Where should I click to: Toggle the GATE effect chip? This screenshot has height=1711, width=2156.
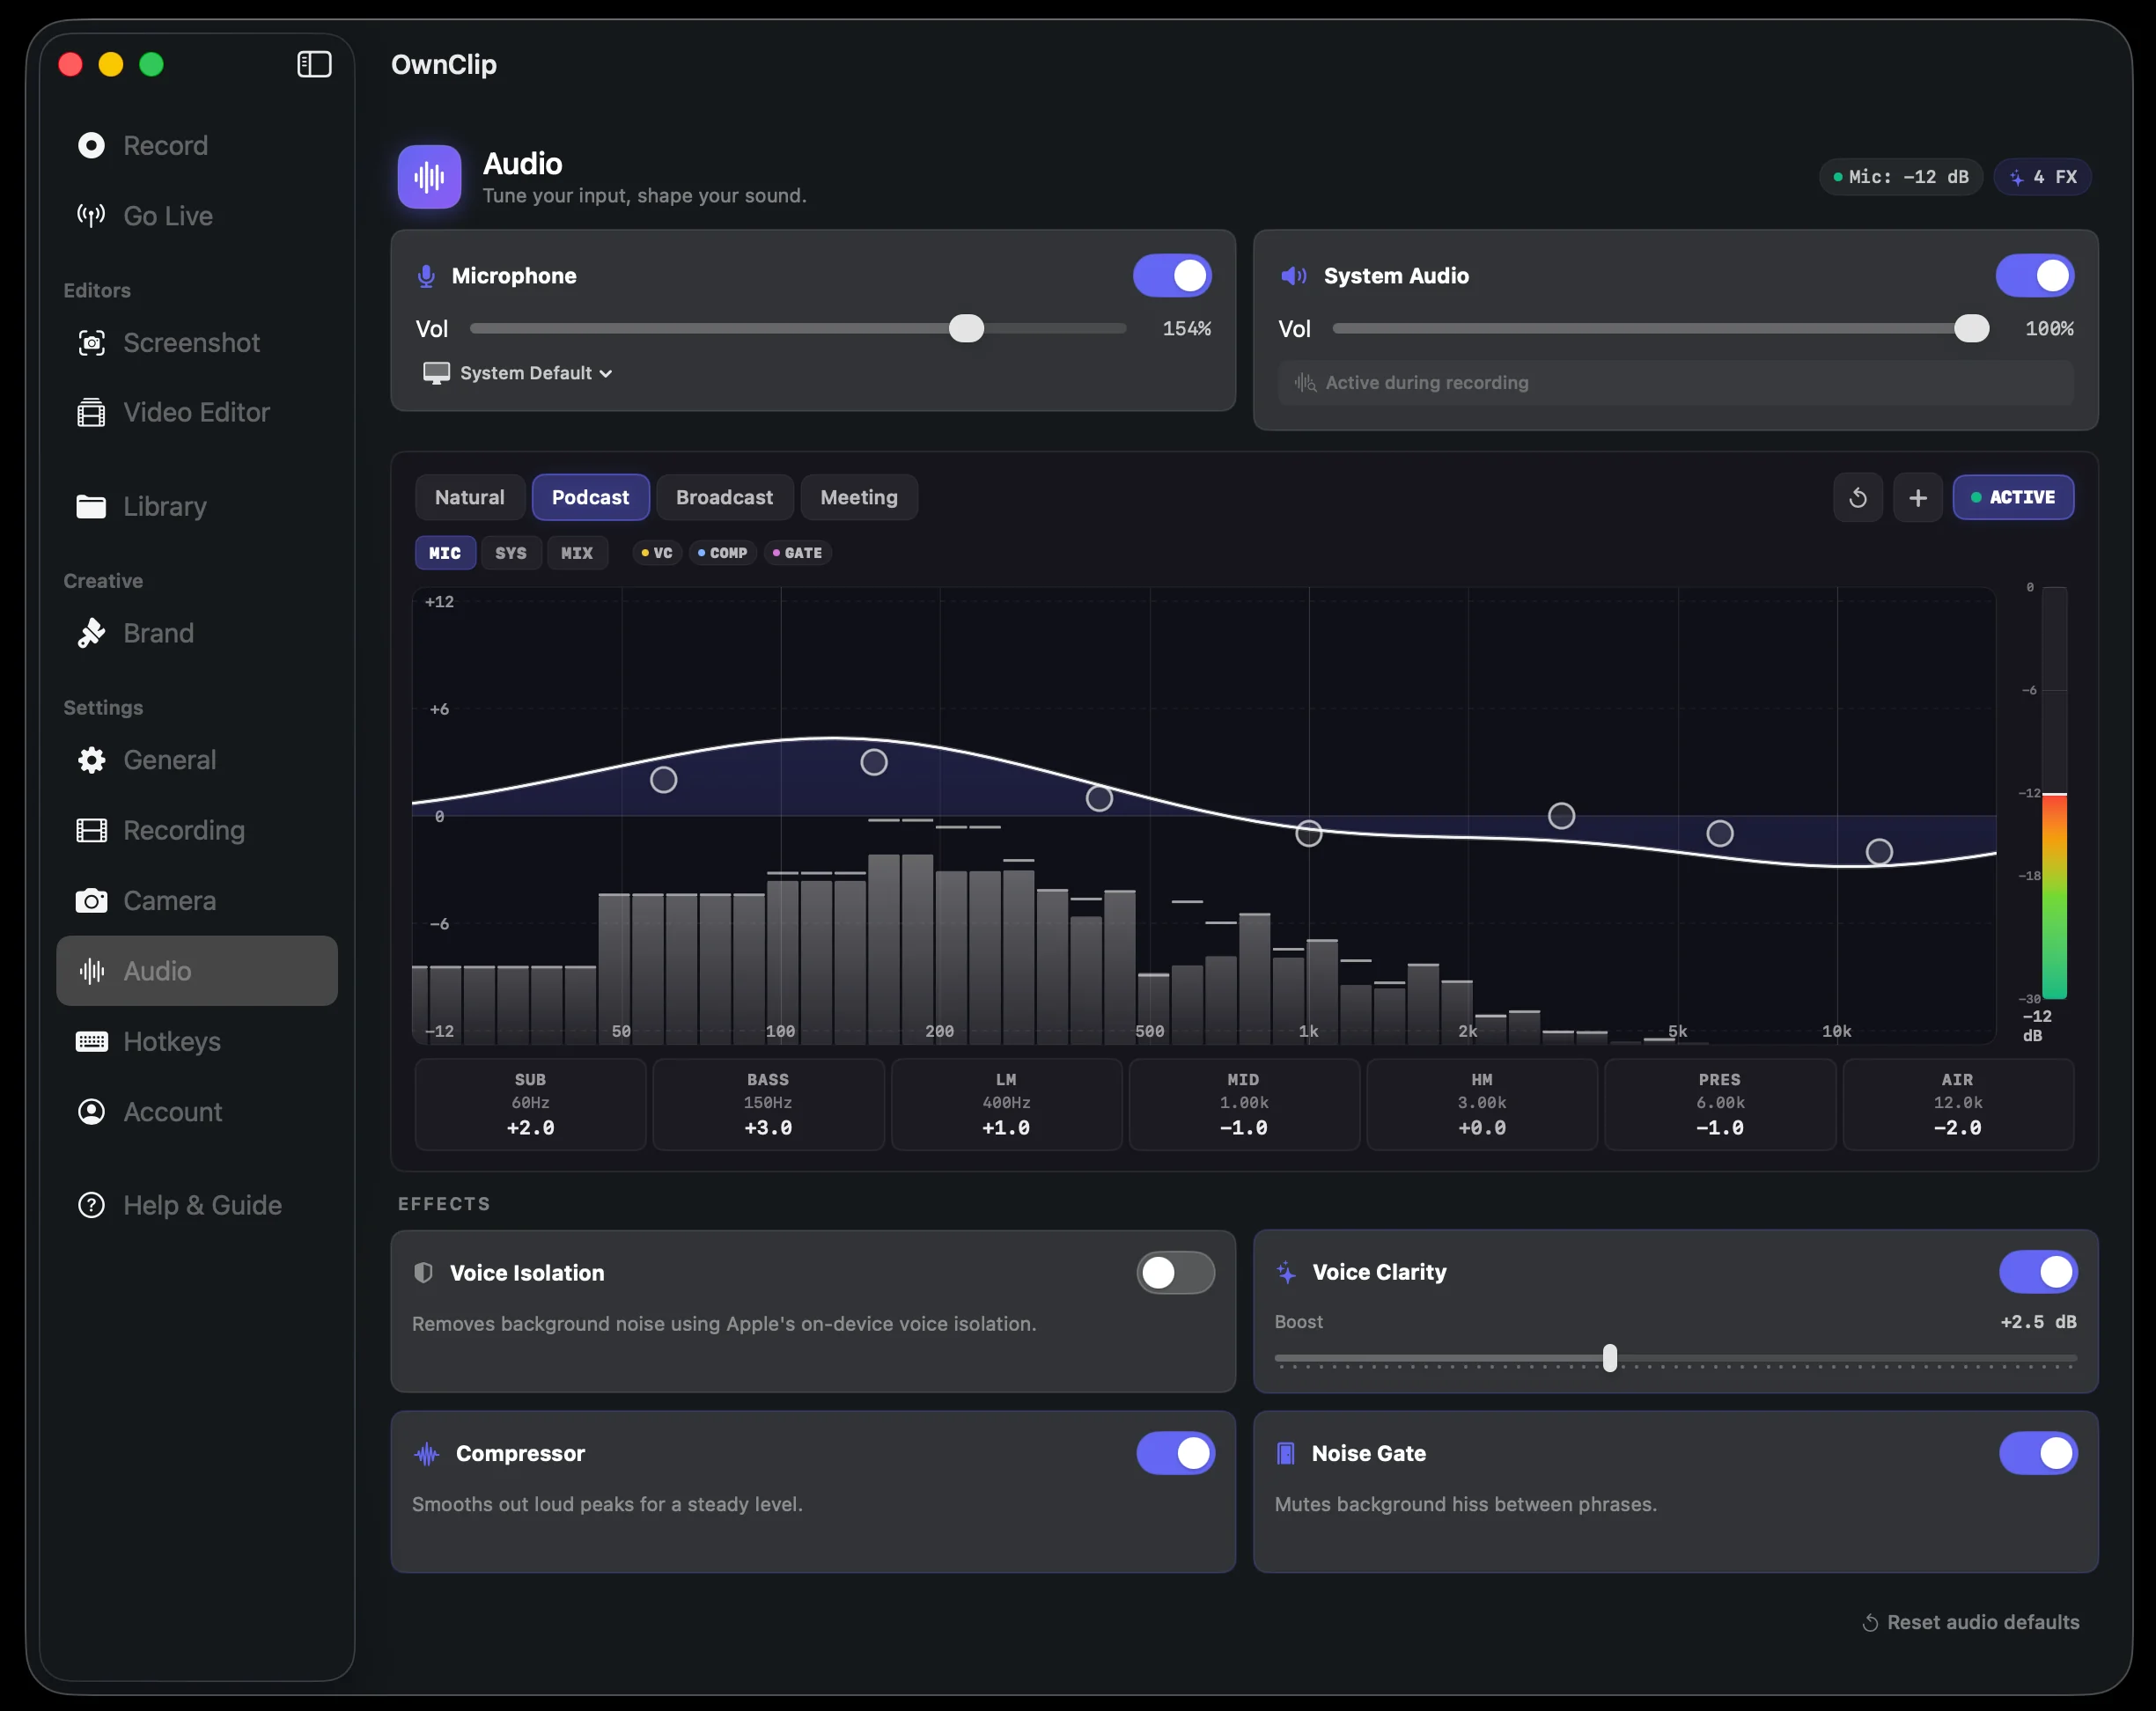(x=797, y=553)
